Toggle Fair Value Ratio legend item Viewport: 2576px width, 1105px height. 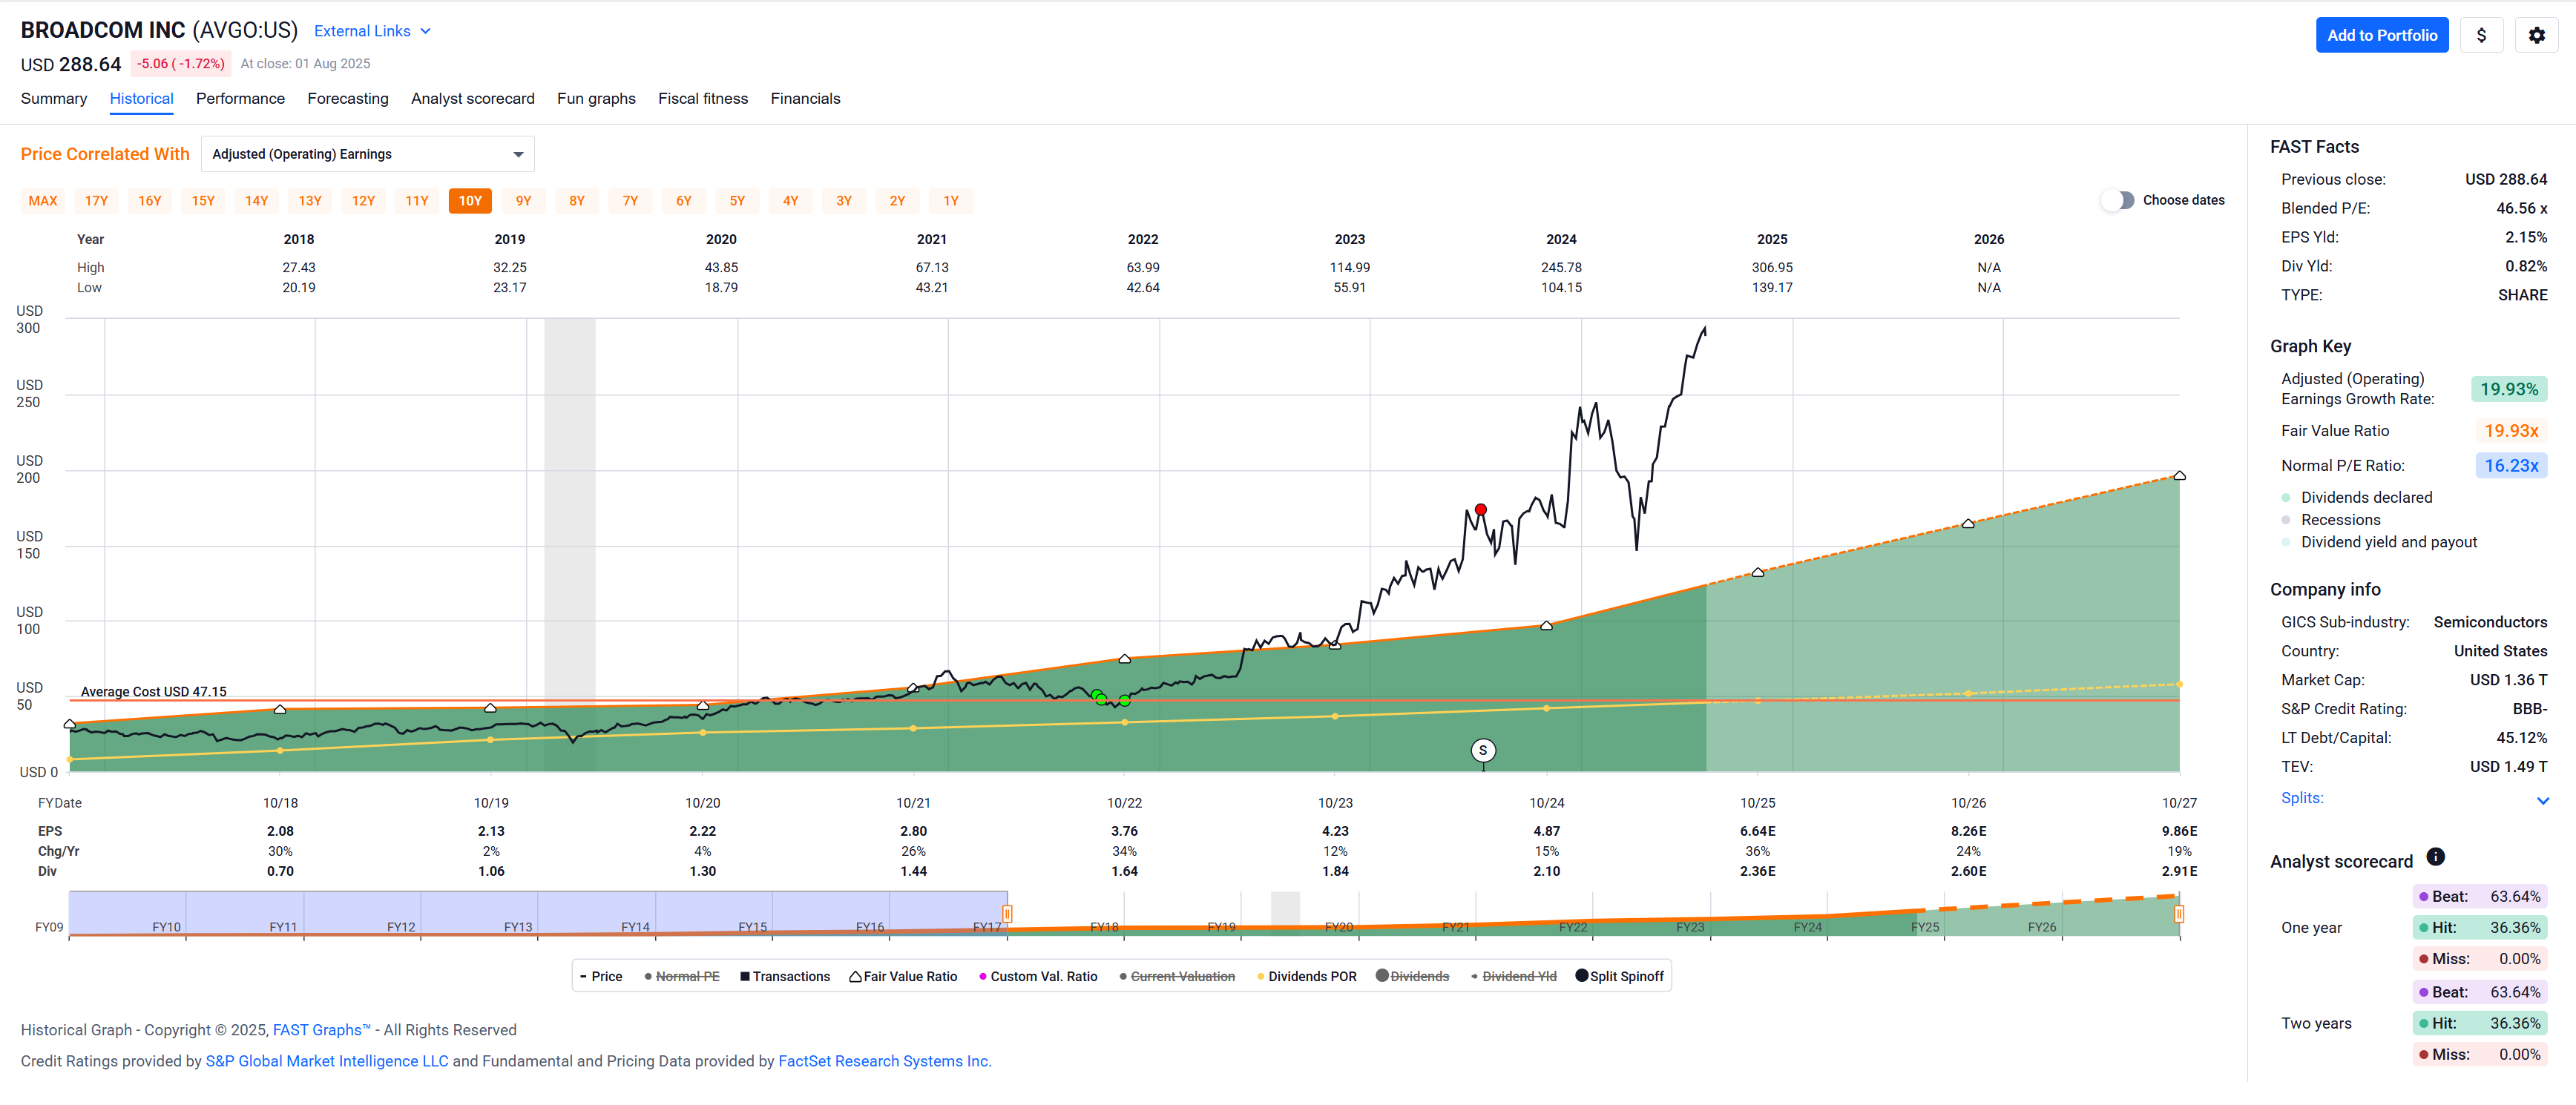903,976
